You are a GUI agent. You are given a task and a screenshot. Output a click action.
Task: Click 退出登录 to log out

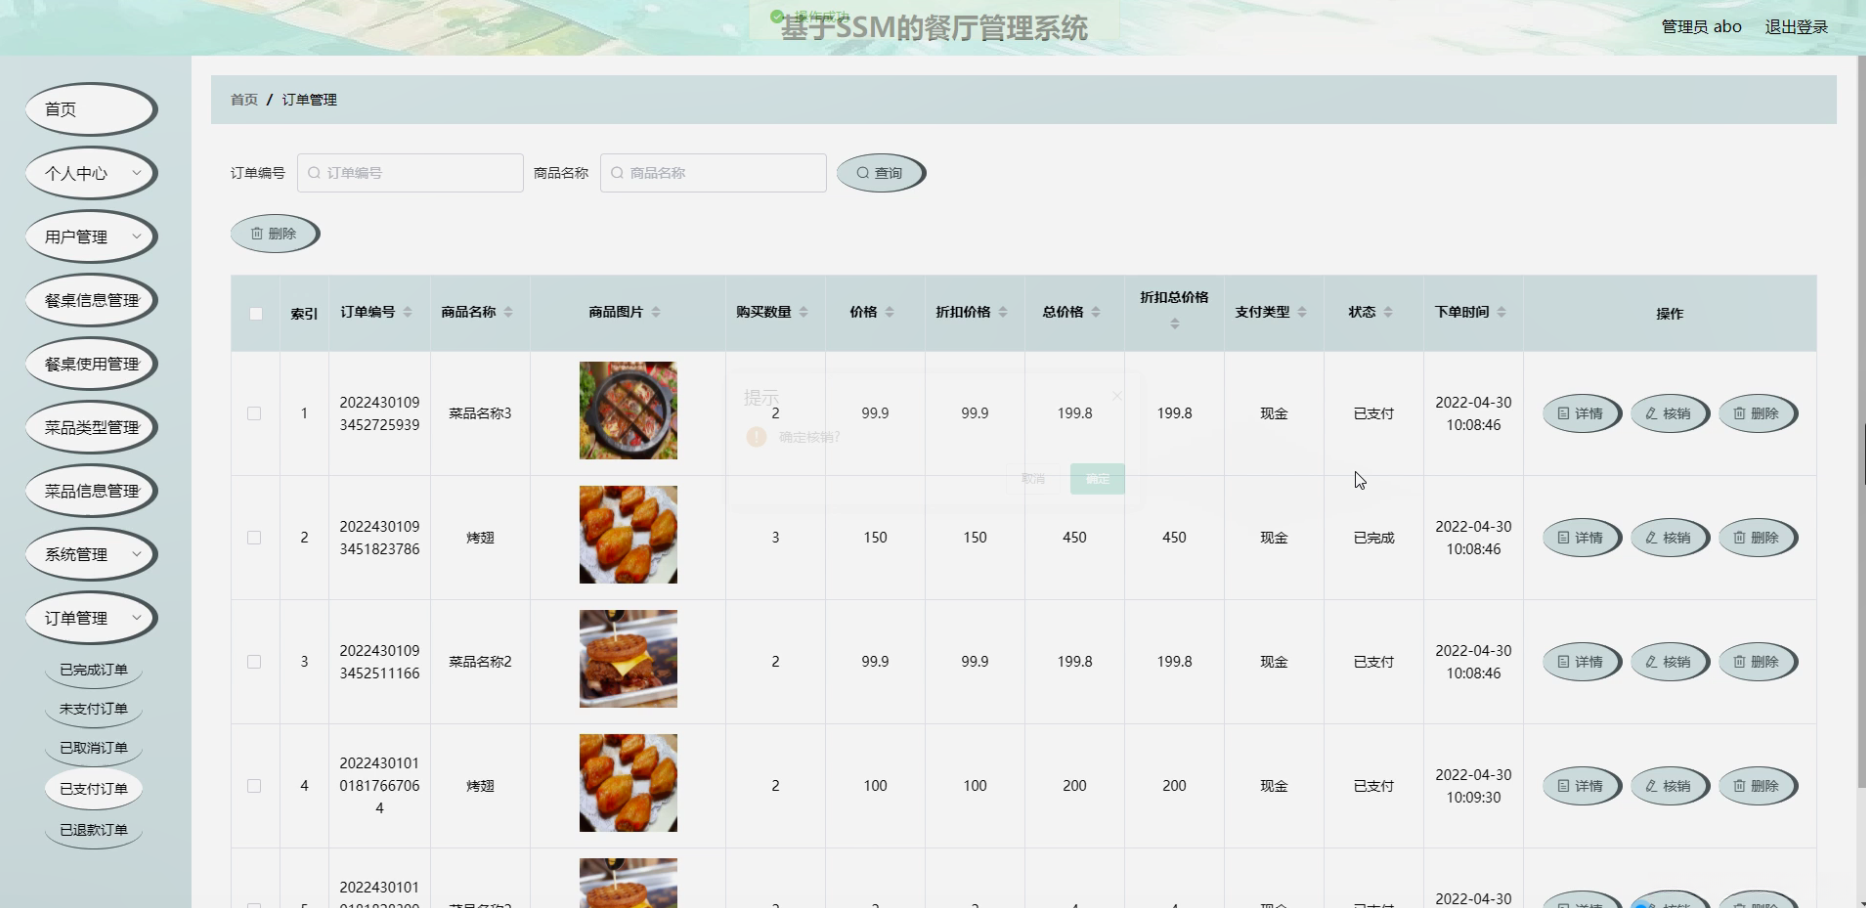point(1796,27)
